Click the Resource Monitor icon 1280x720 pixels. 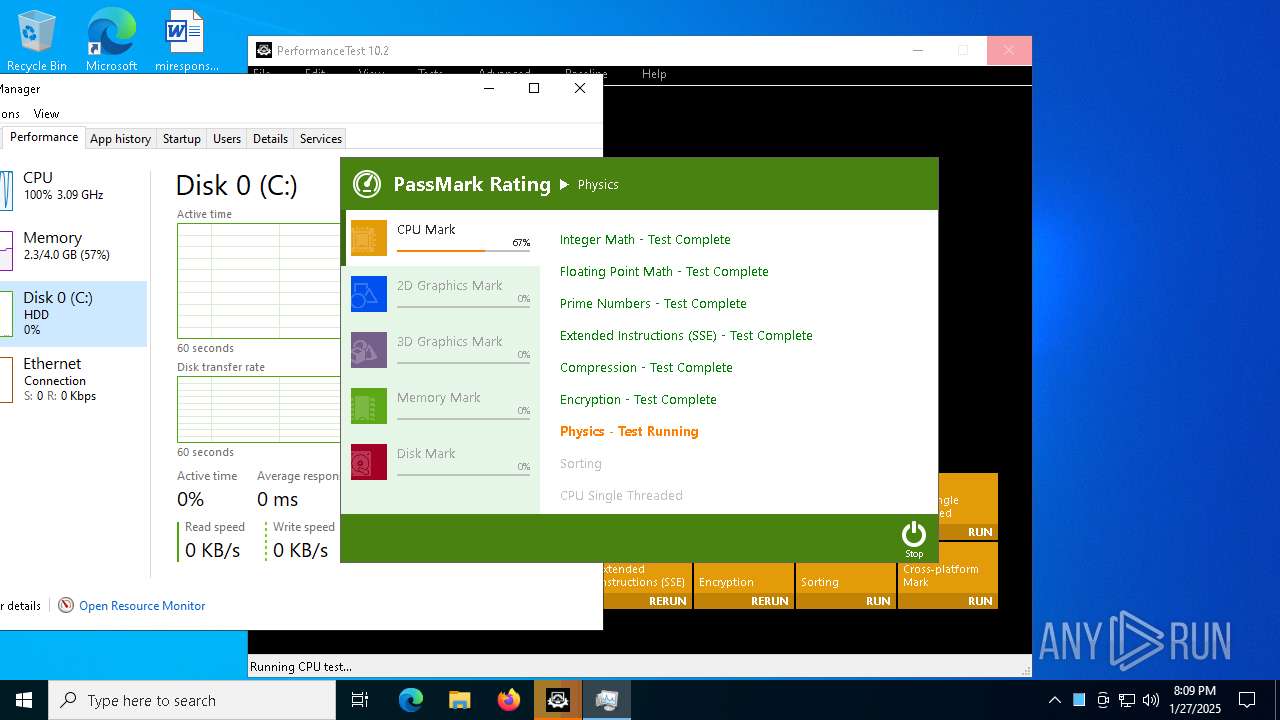click(66, 605)
